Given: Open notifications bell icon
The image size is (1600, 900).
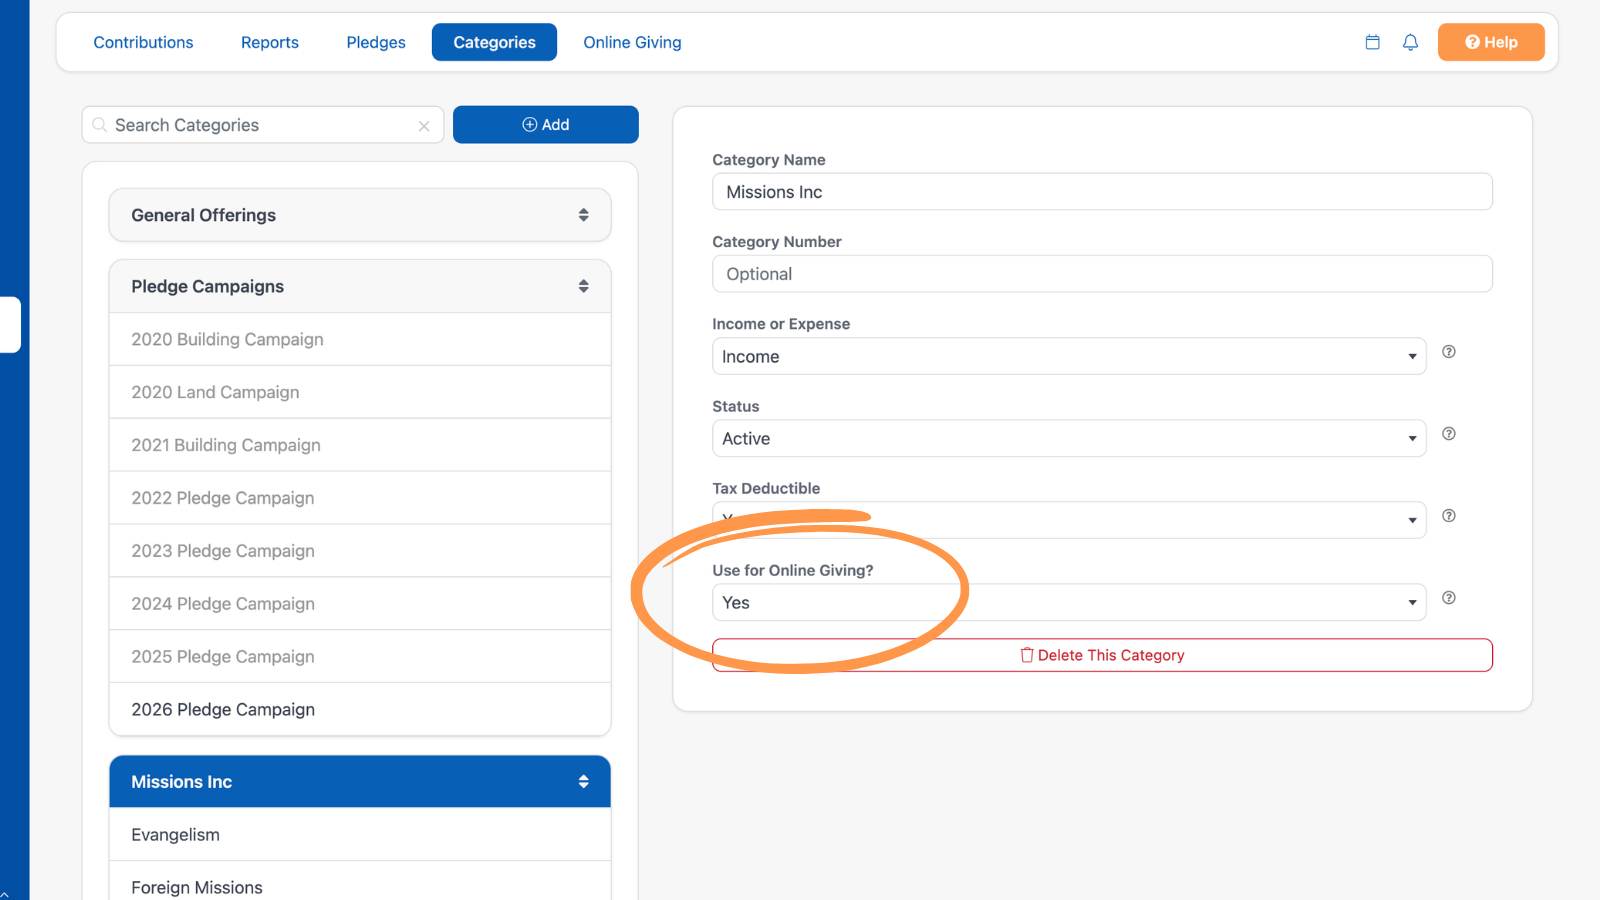Looking at the screenshot, I should coord(1410,42).
